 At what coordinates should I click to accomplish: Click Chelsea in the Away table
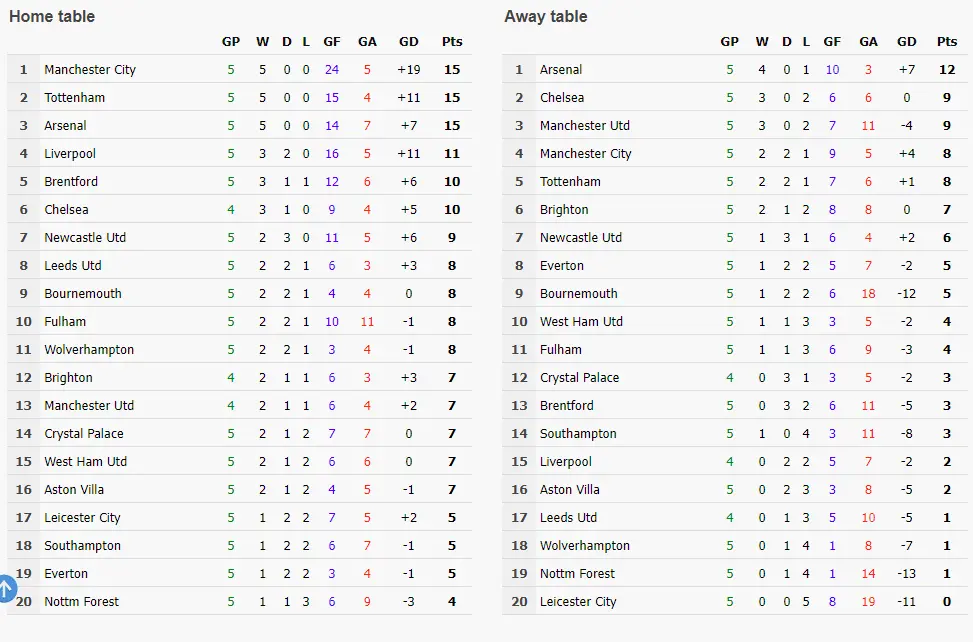coord(562,98)
